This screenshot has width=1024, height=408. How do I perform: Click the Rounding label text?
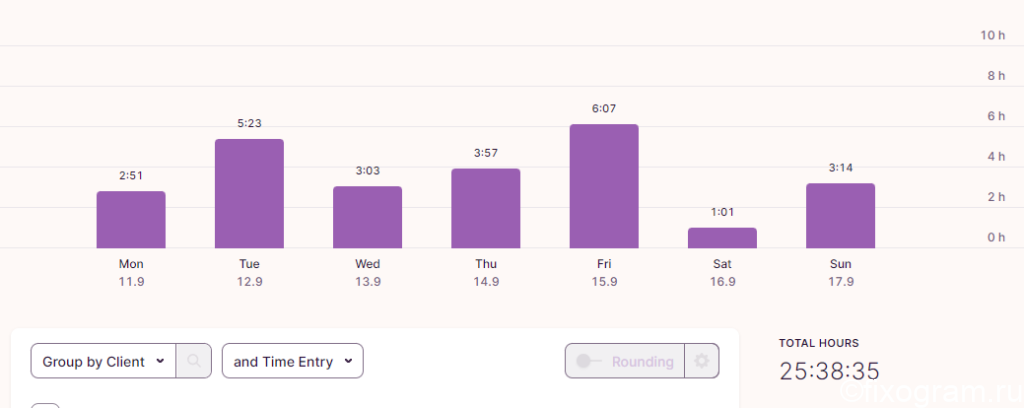coord(643,362)
